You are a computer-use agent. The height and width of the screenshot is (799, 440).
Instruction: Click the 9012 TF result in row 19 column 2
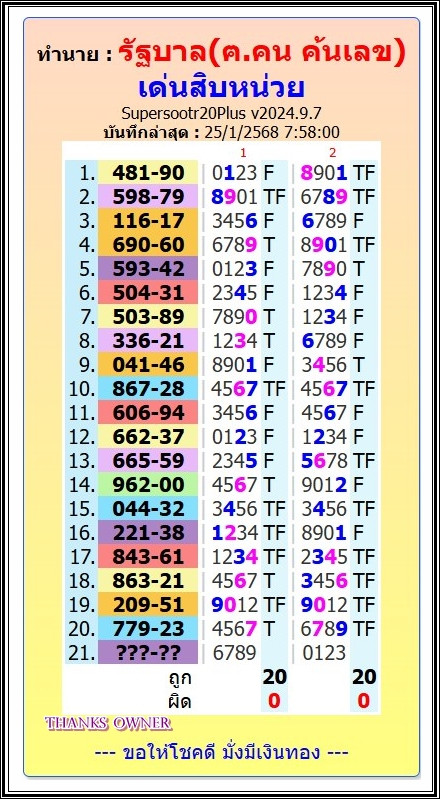tap(338, 604)
